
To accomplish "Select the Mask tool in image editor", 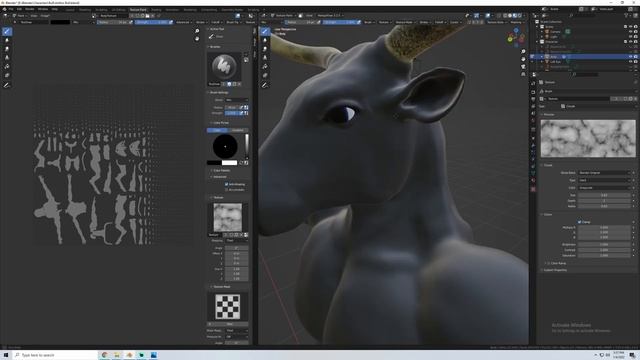I will pos(7,76).
